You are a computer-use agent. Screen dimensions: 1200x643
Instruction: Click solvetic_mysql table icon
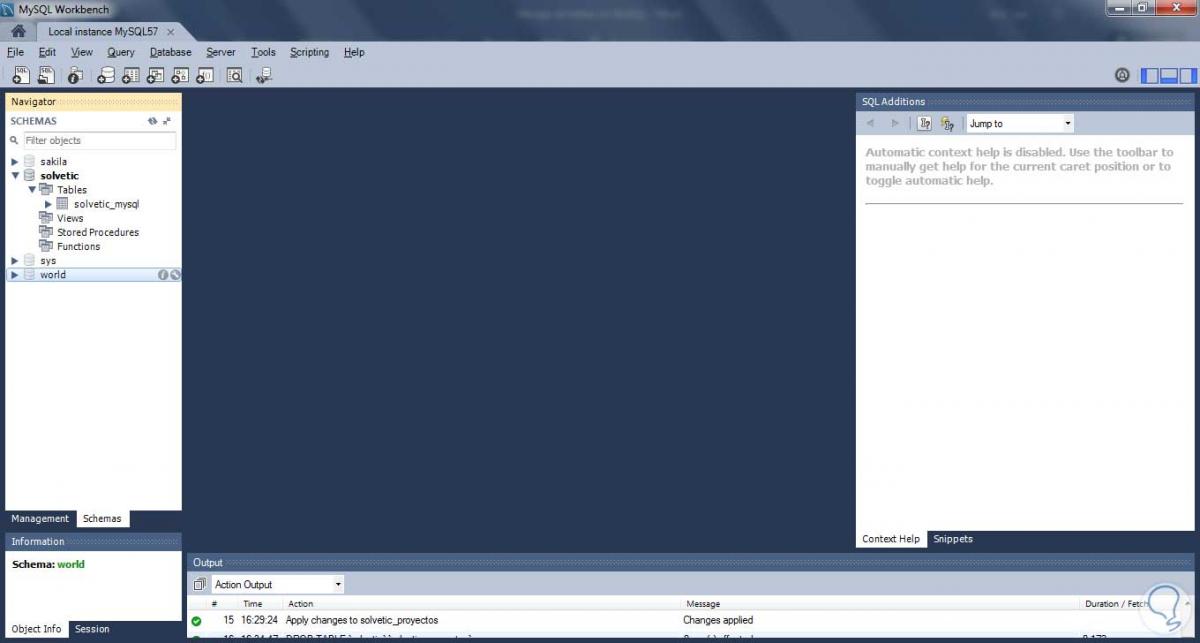(62, 204)
